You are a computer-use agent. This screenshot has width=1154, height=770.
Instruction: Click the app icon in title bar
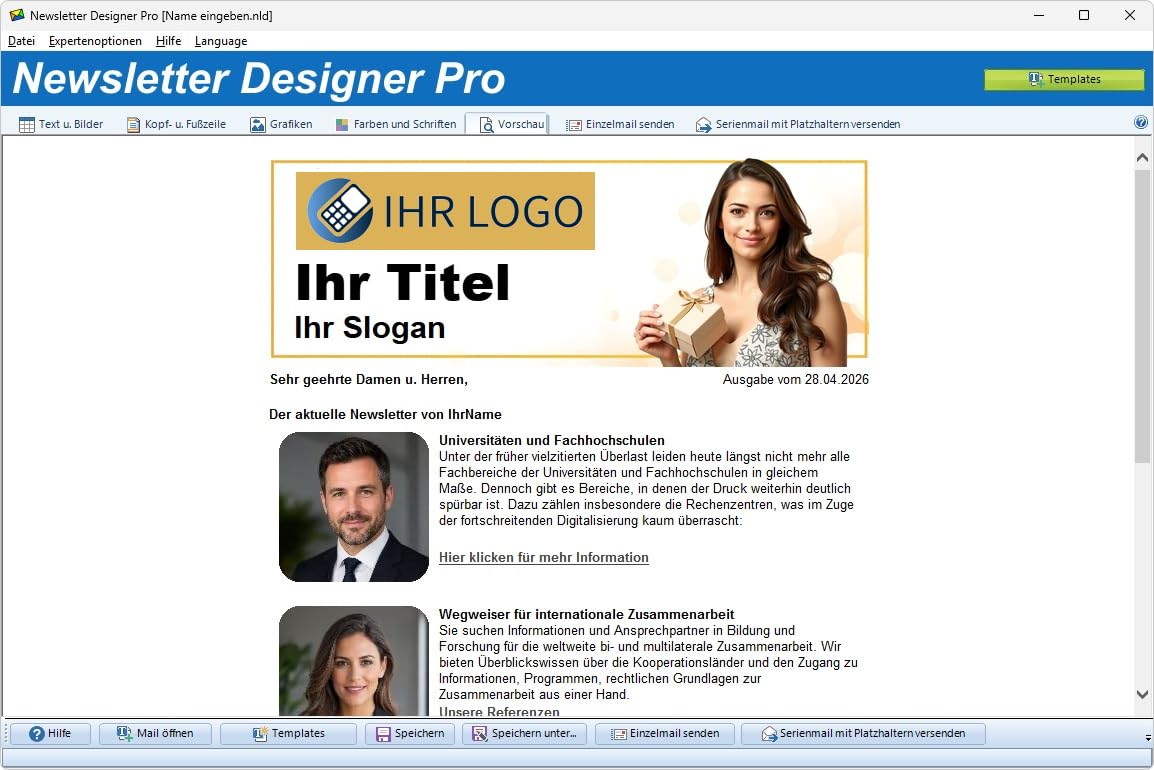(x=16, y=15)
